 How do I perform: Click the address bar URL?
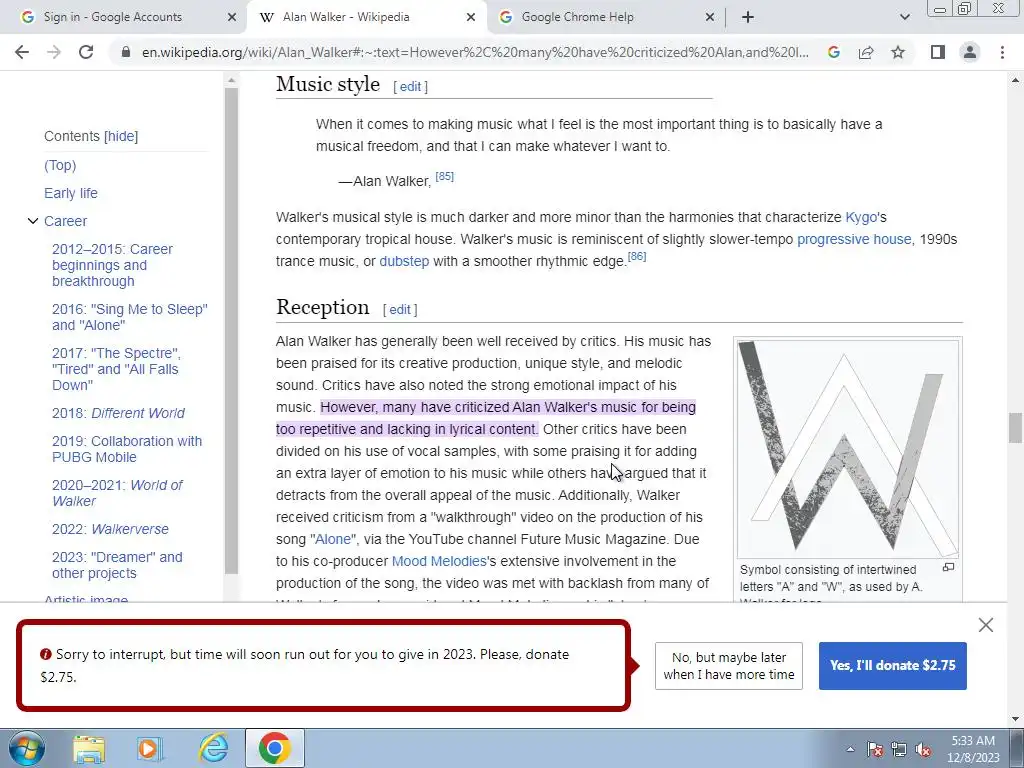475,52
